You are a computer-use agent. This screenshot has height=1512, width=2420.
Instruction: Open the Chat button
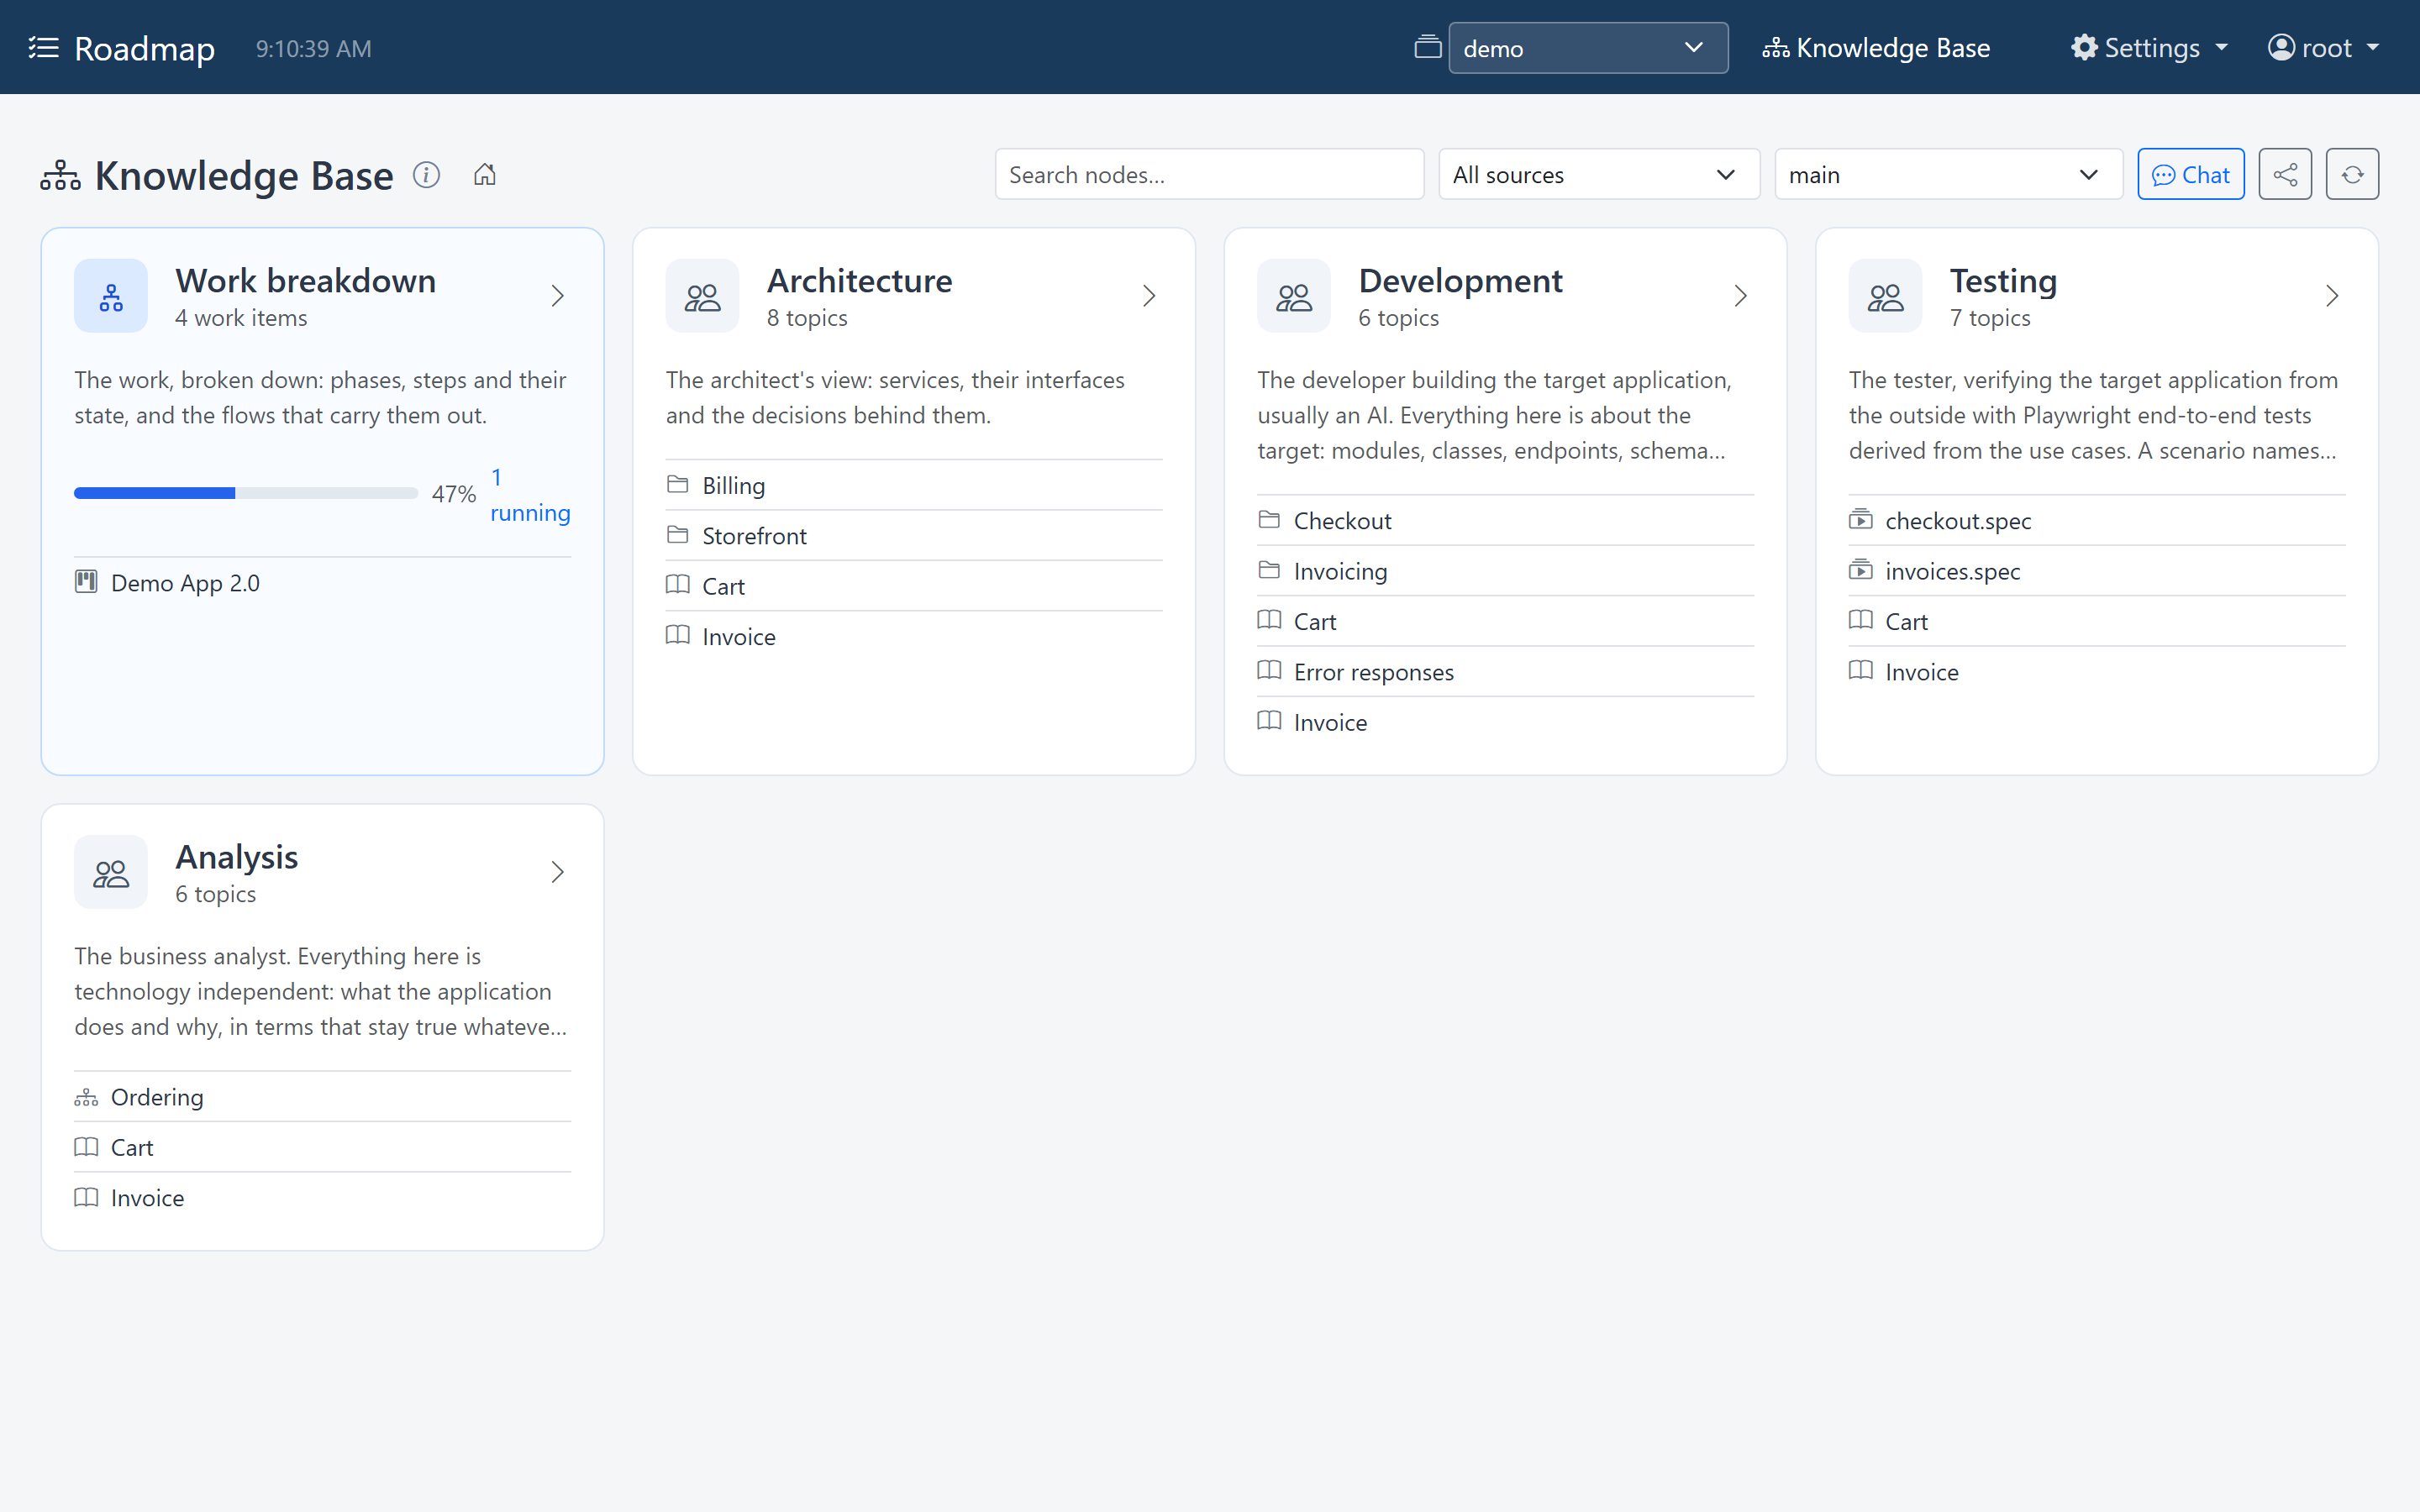point(2191,175)
